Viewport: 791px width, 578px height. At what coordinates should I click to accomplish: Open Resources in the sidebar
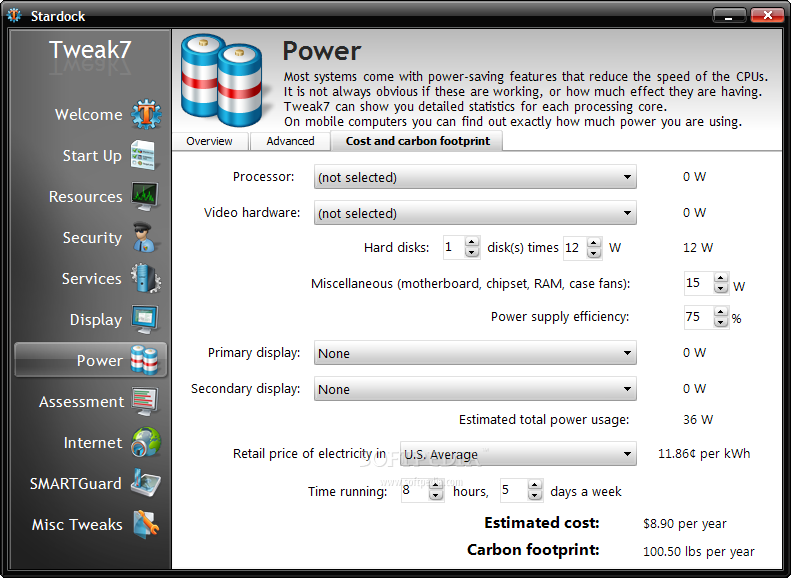tap(85, 196)
